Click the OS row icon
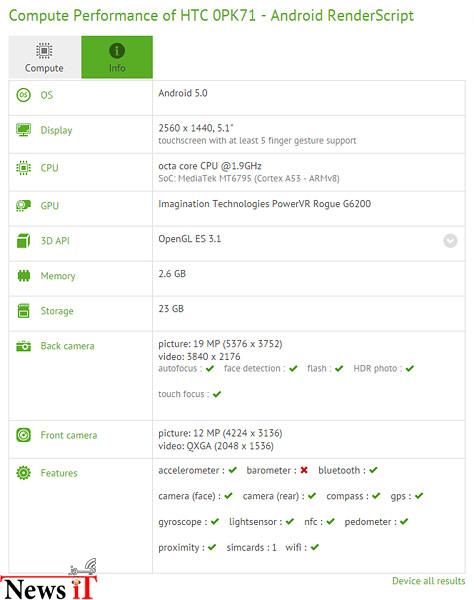The width and height of the screenshot is (474, 600). [x=23, y=95]
